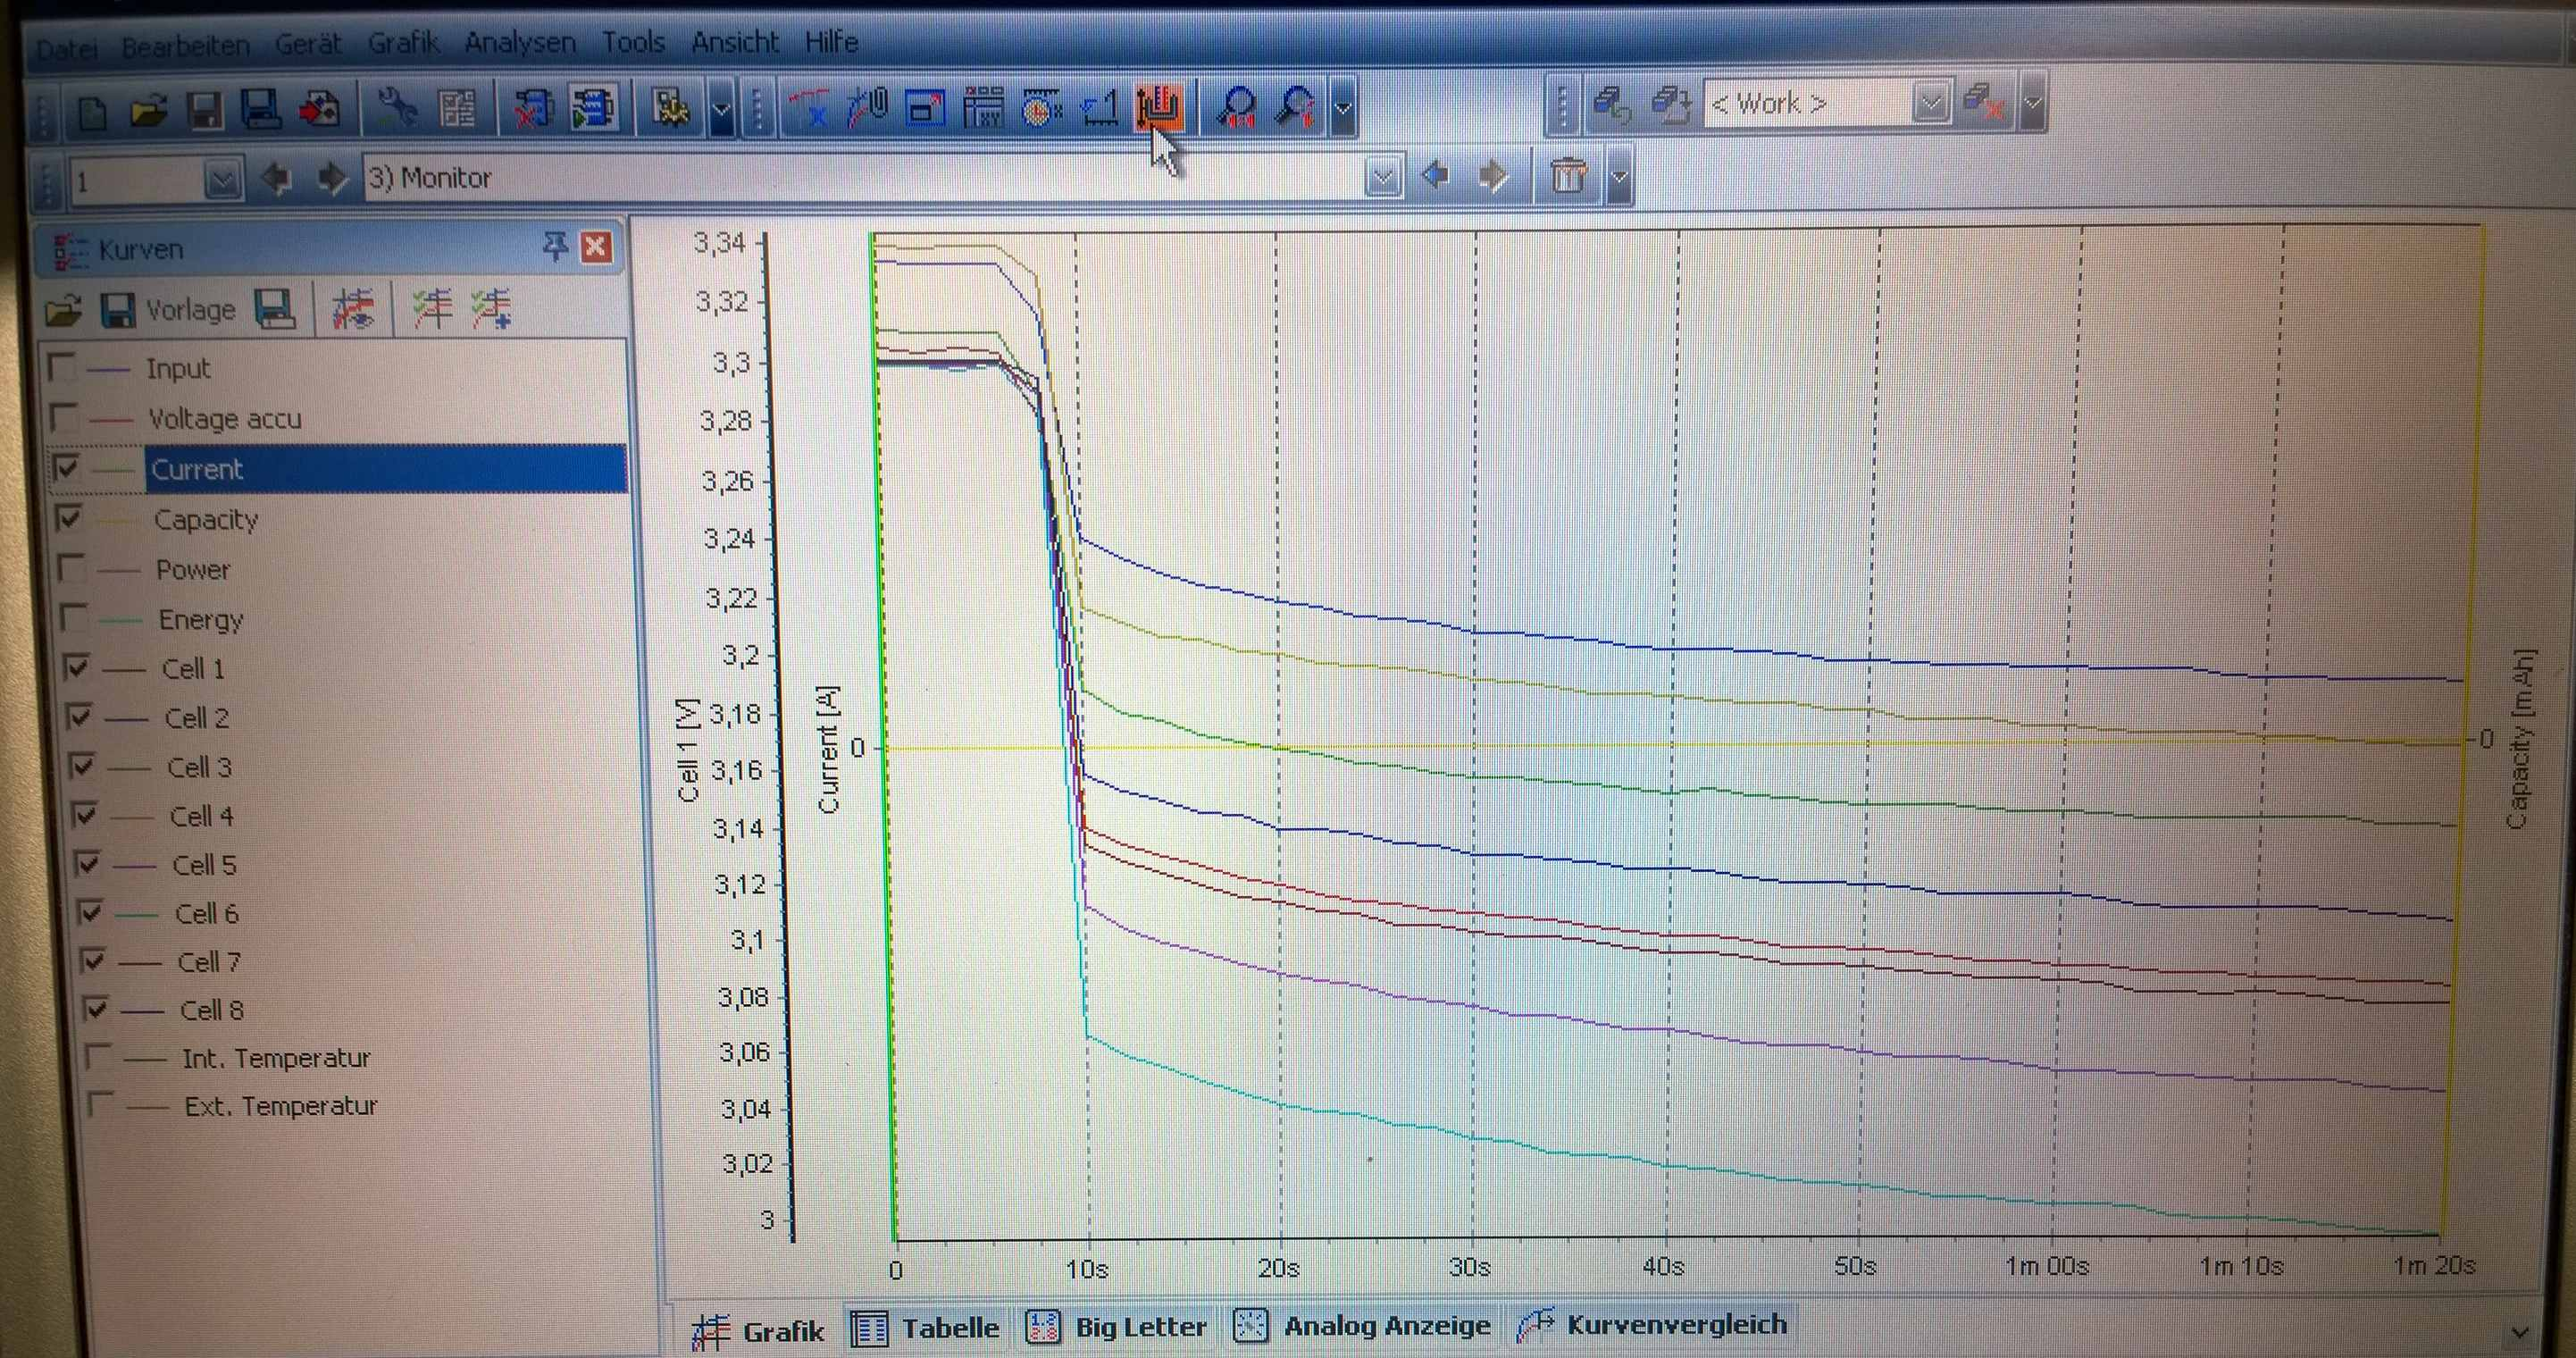Click the new file icon in toolbar

coord(93,111)
